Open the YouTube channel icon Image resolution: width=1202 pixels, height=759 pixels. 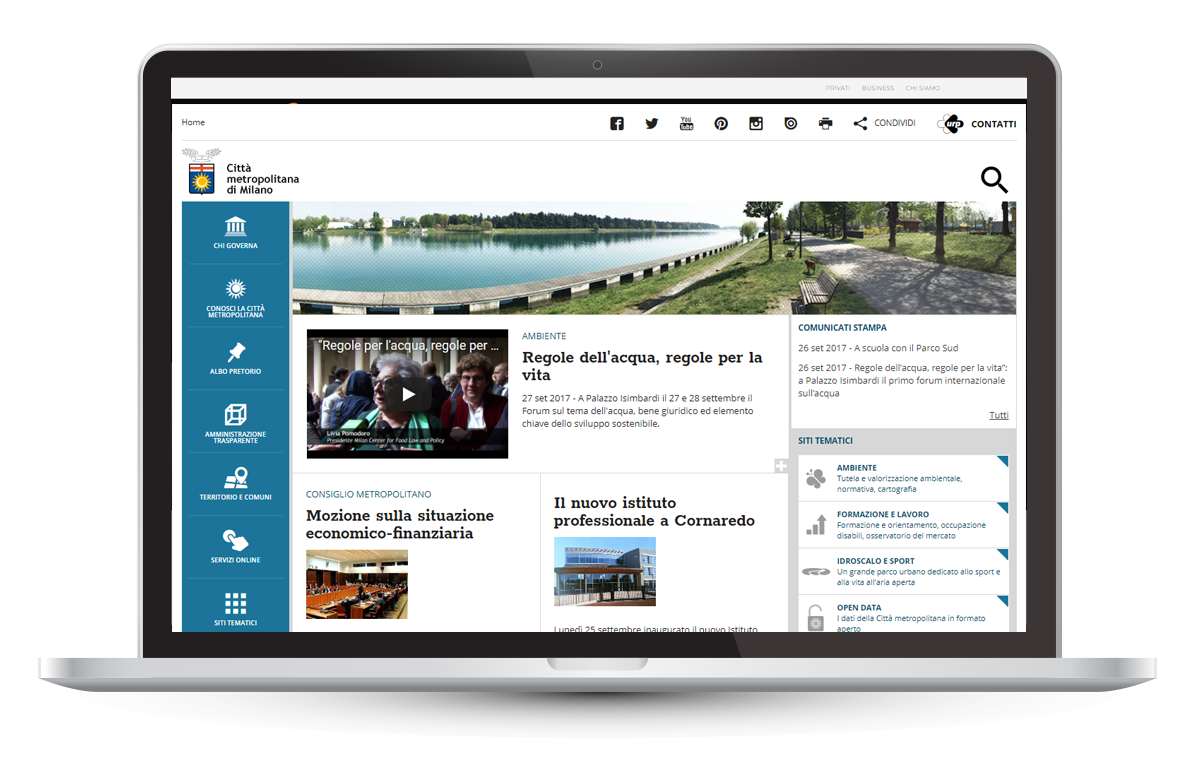click(686, 124)
